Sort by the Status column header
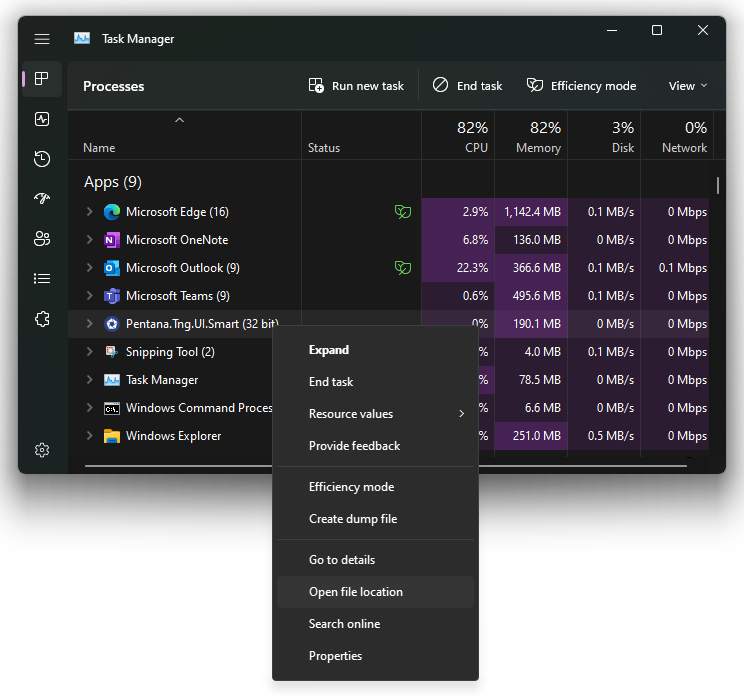Image resolution: width=744 pixels, height=696 pixels. 362,135
